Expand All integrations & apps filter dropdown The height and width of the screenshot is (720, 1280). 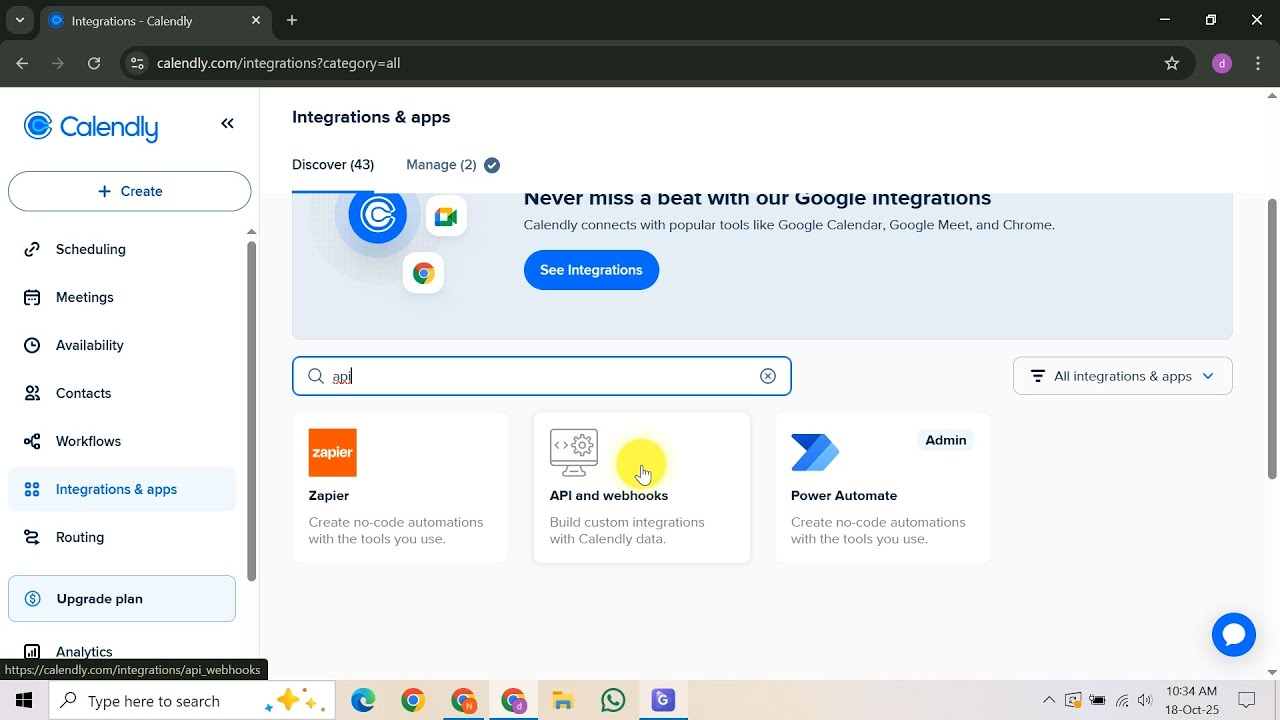pos(1122,376)
